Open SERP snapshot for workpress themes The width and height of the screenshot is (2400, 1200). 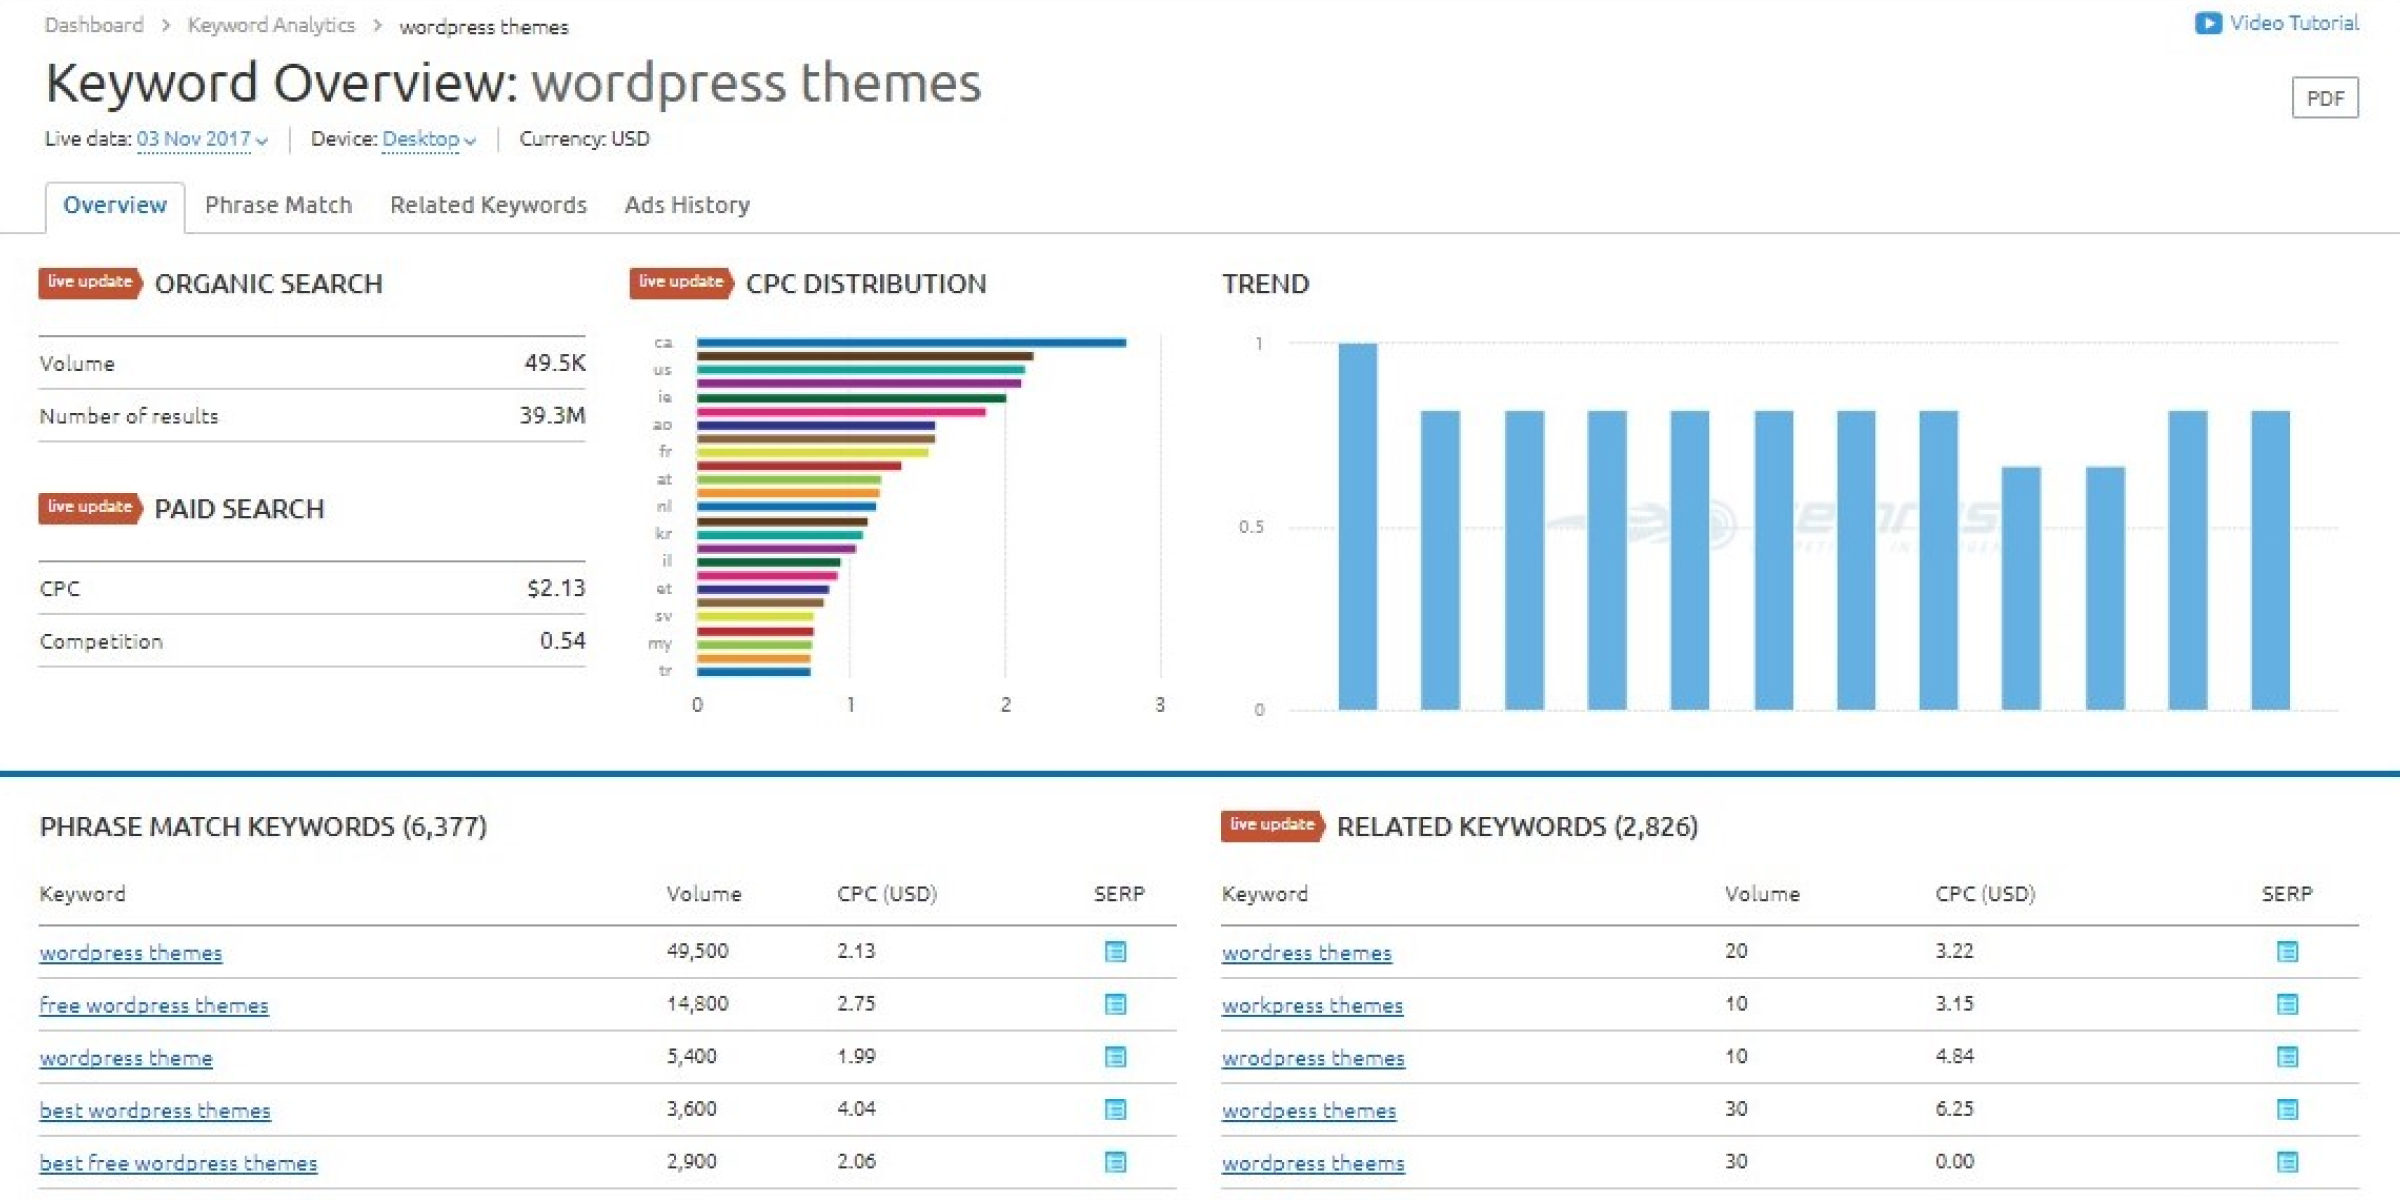click(x=2287, y=1004)
